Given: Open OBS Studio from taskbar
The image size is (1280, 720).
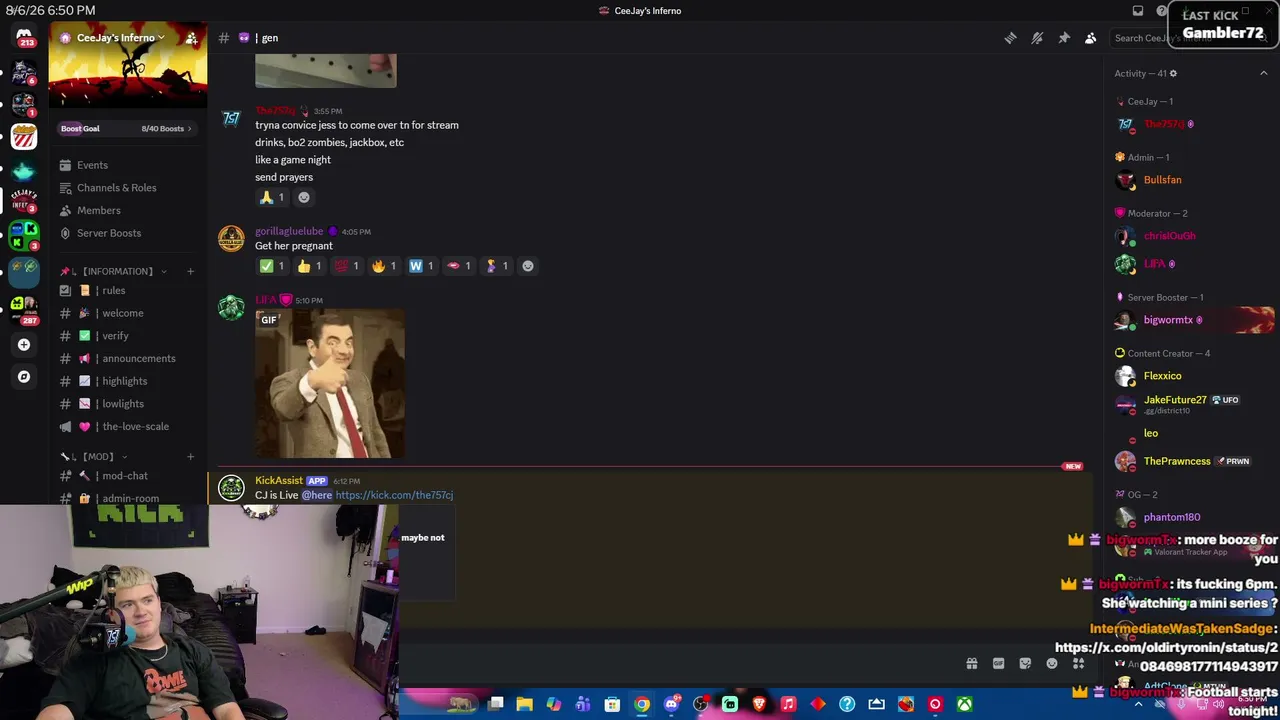Looking at the screenshot, I should [700, 705].
